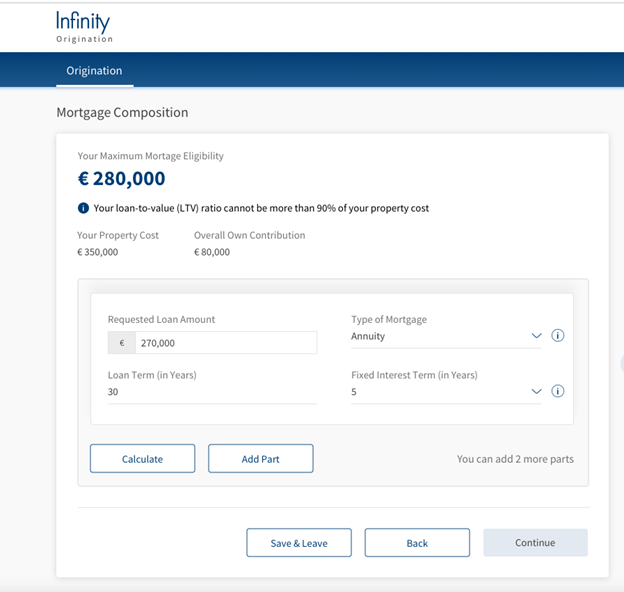Click the Calculate button

[x=142, y=459]
